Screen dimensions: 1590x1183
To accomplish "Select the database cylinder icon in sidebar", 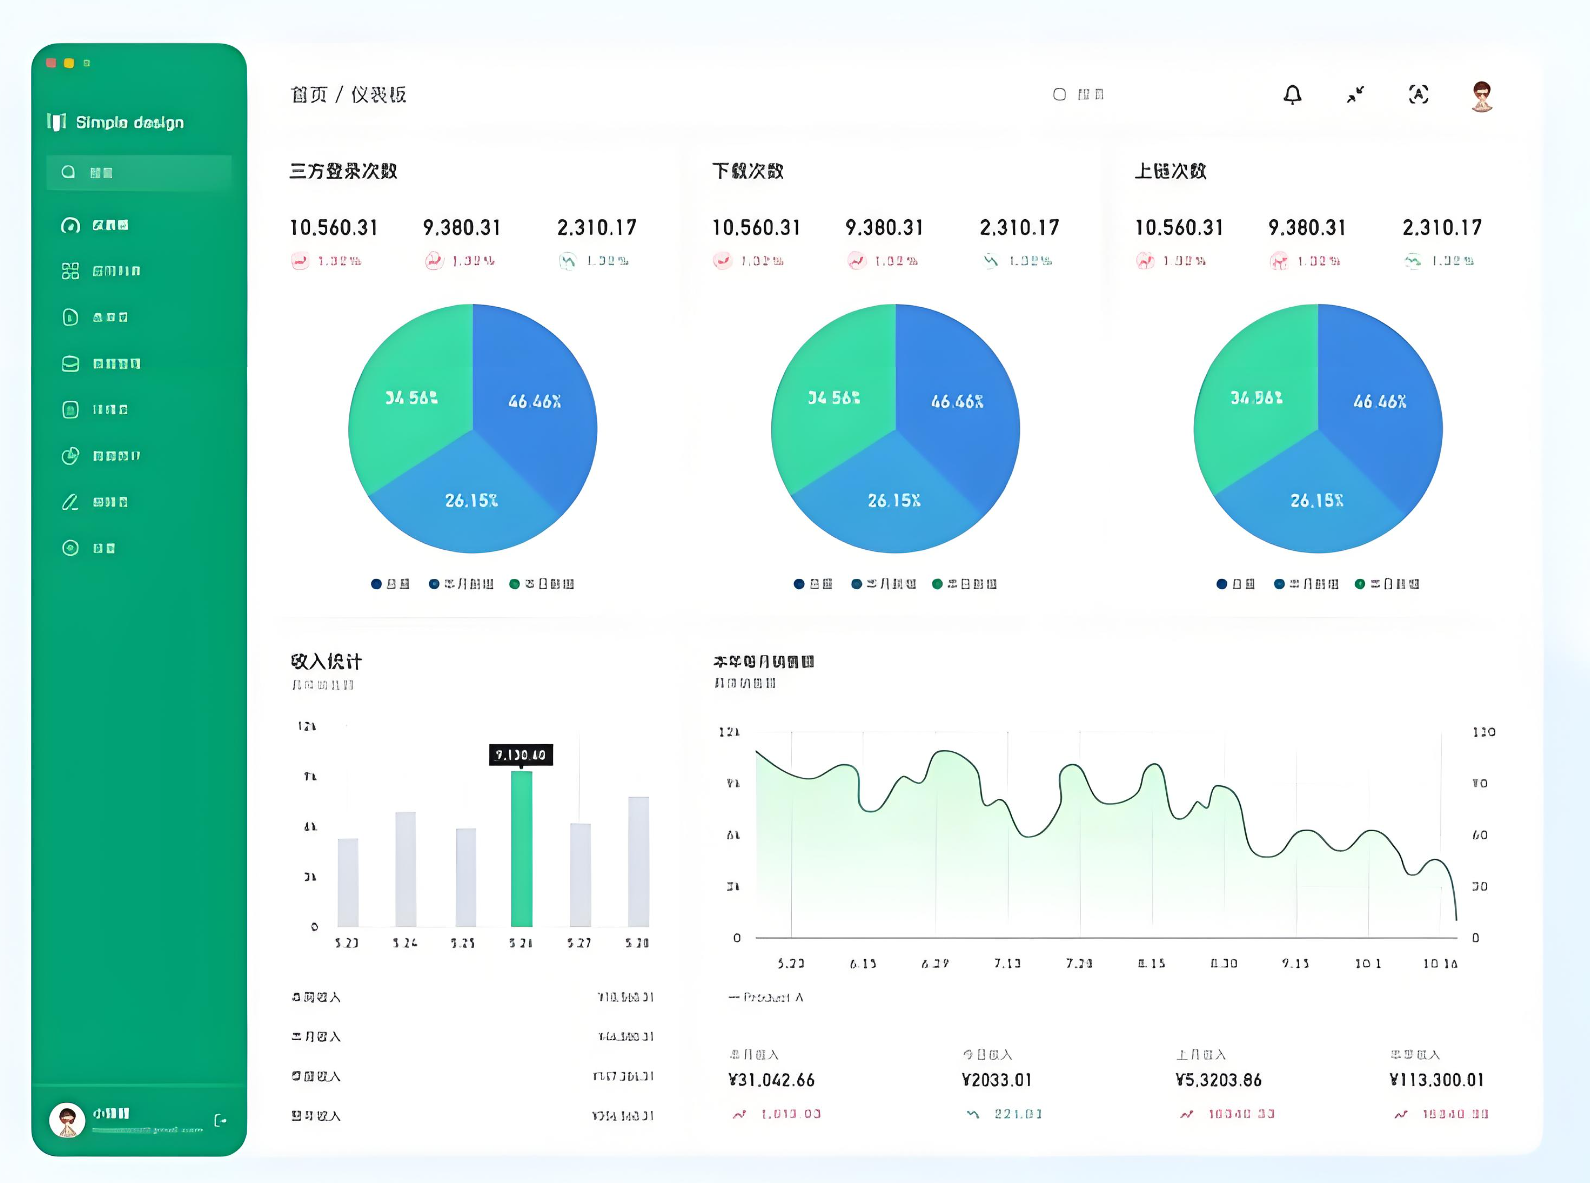I will pyautogui.click(x=70, y=364).
